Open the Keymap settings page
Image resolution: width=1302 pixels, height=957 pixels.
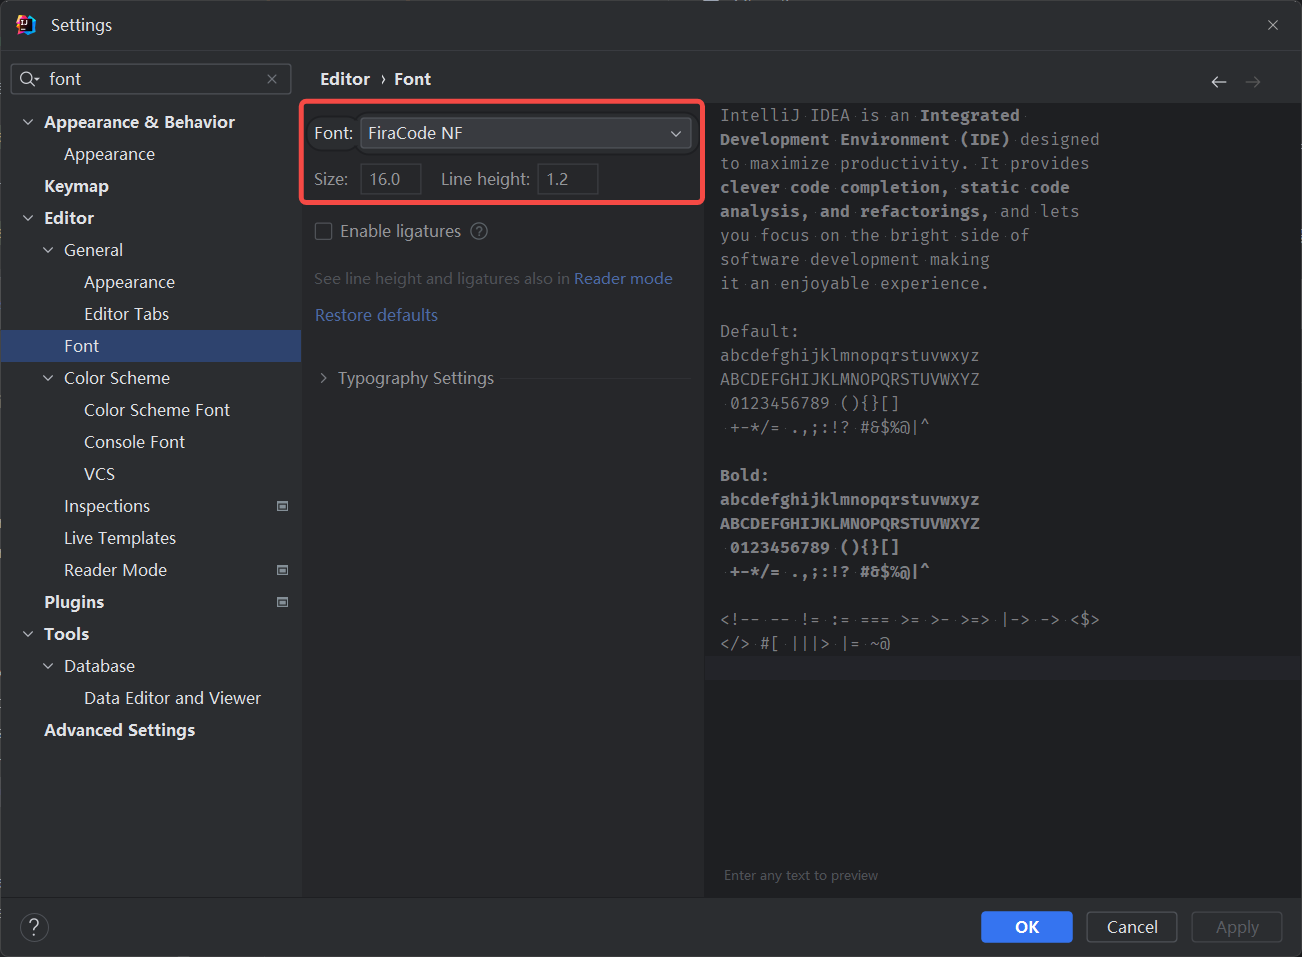click(x=76, y=186)
